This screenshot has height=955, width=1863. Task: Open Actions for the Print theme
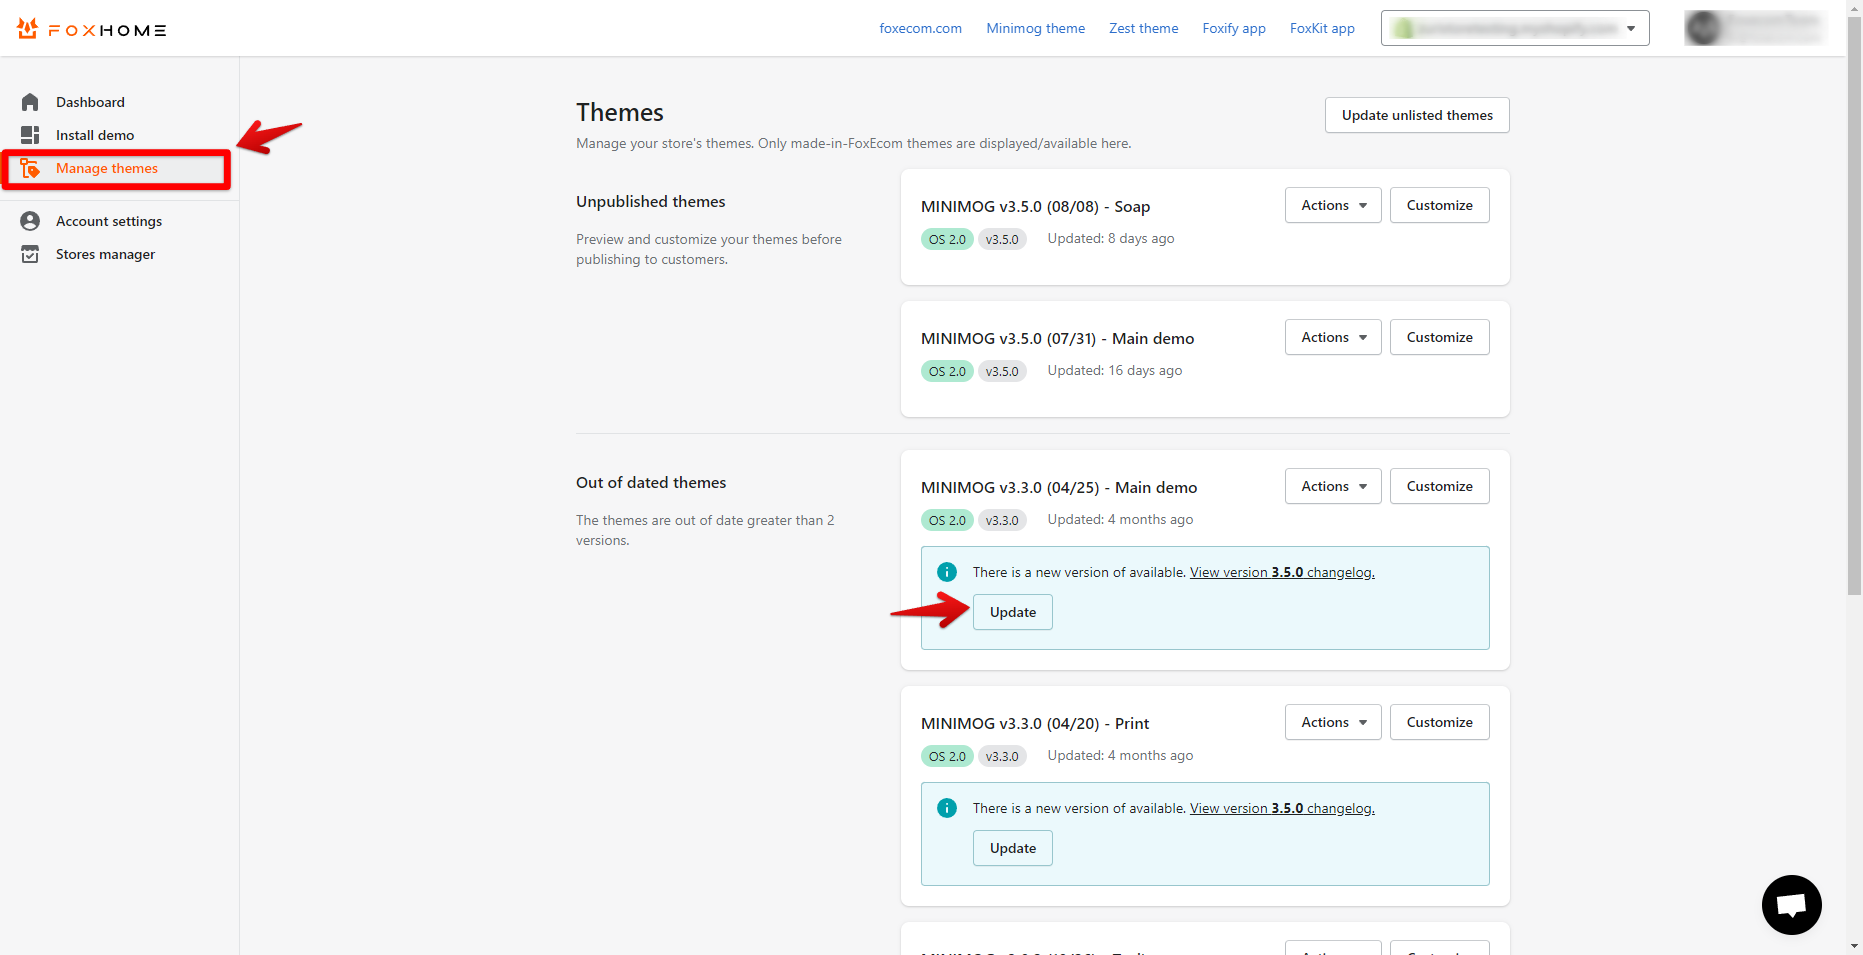1333,722
